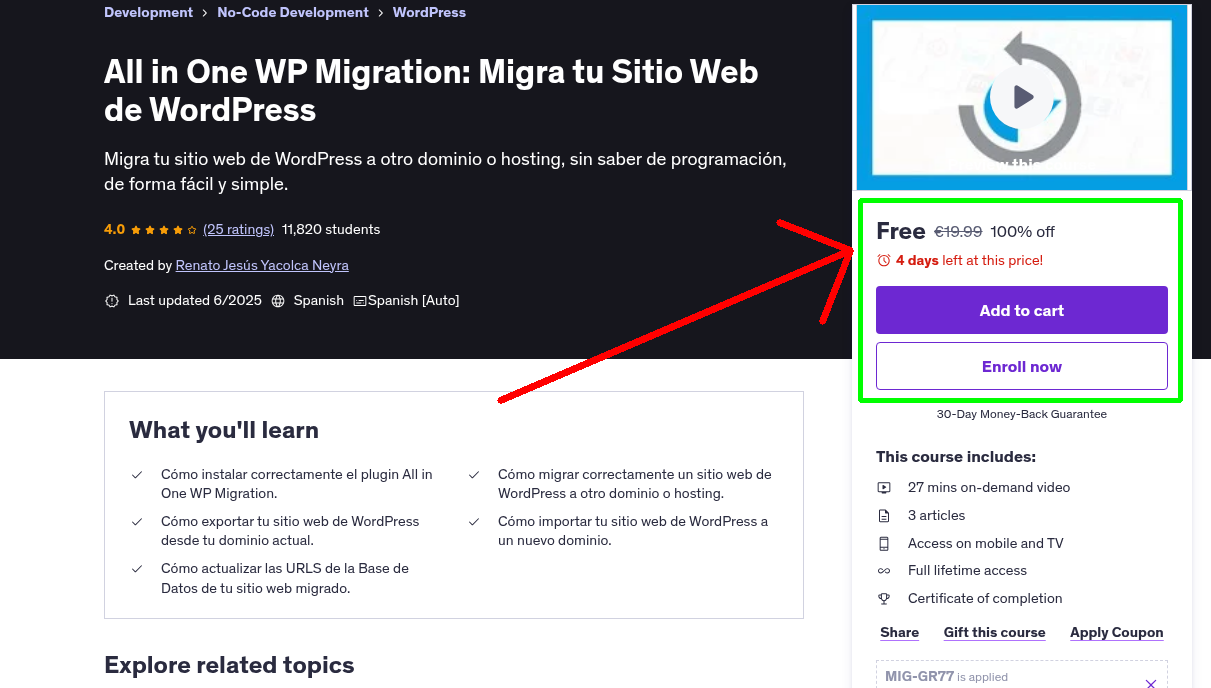Screen dimensions: 1211x688
Task: Click checkmark beside 'Cómo migrar correctamente'
Action: click(474, 475)
